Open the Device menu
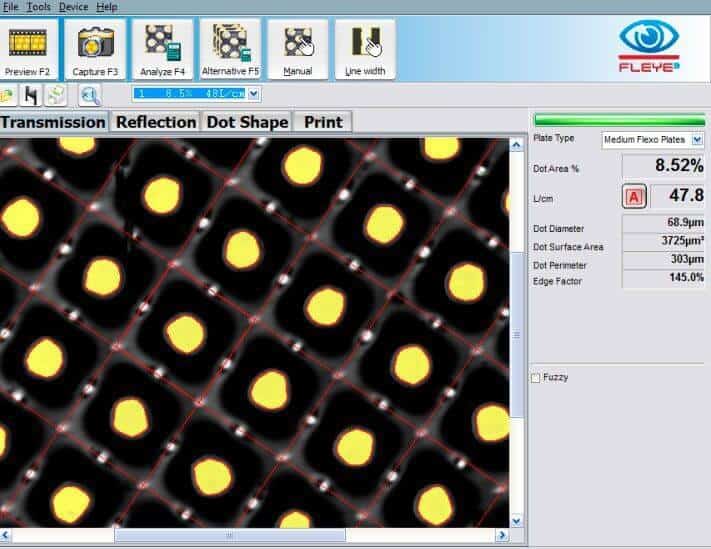The image size is (711, 549). tap(73, 7)
